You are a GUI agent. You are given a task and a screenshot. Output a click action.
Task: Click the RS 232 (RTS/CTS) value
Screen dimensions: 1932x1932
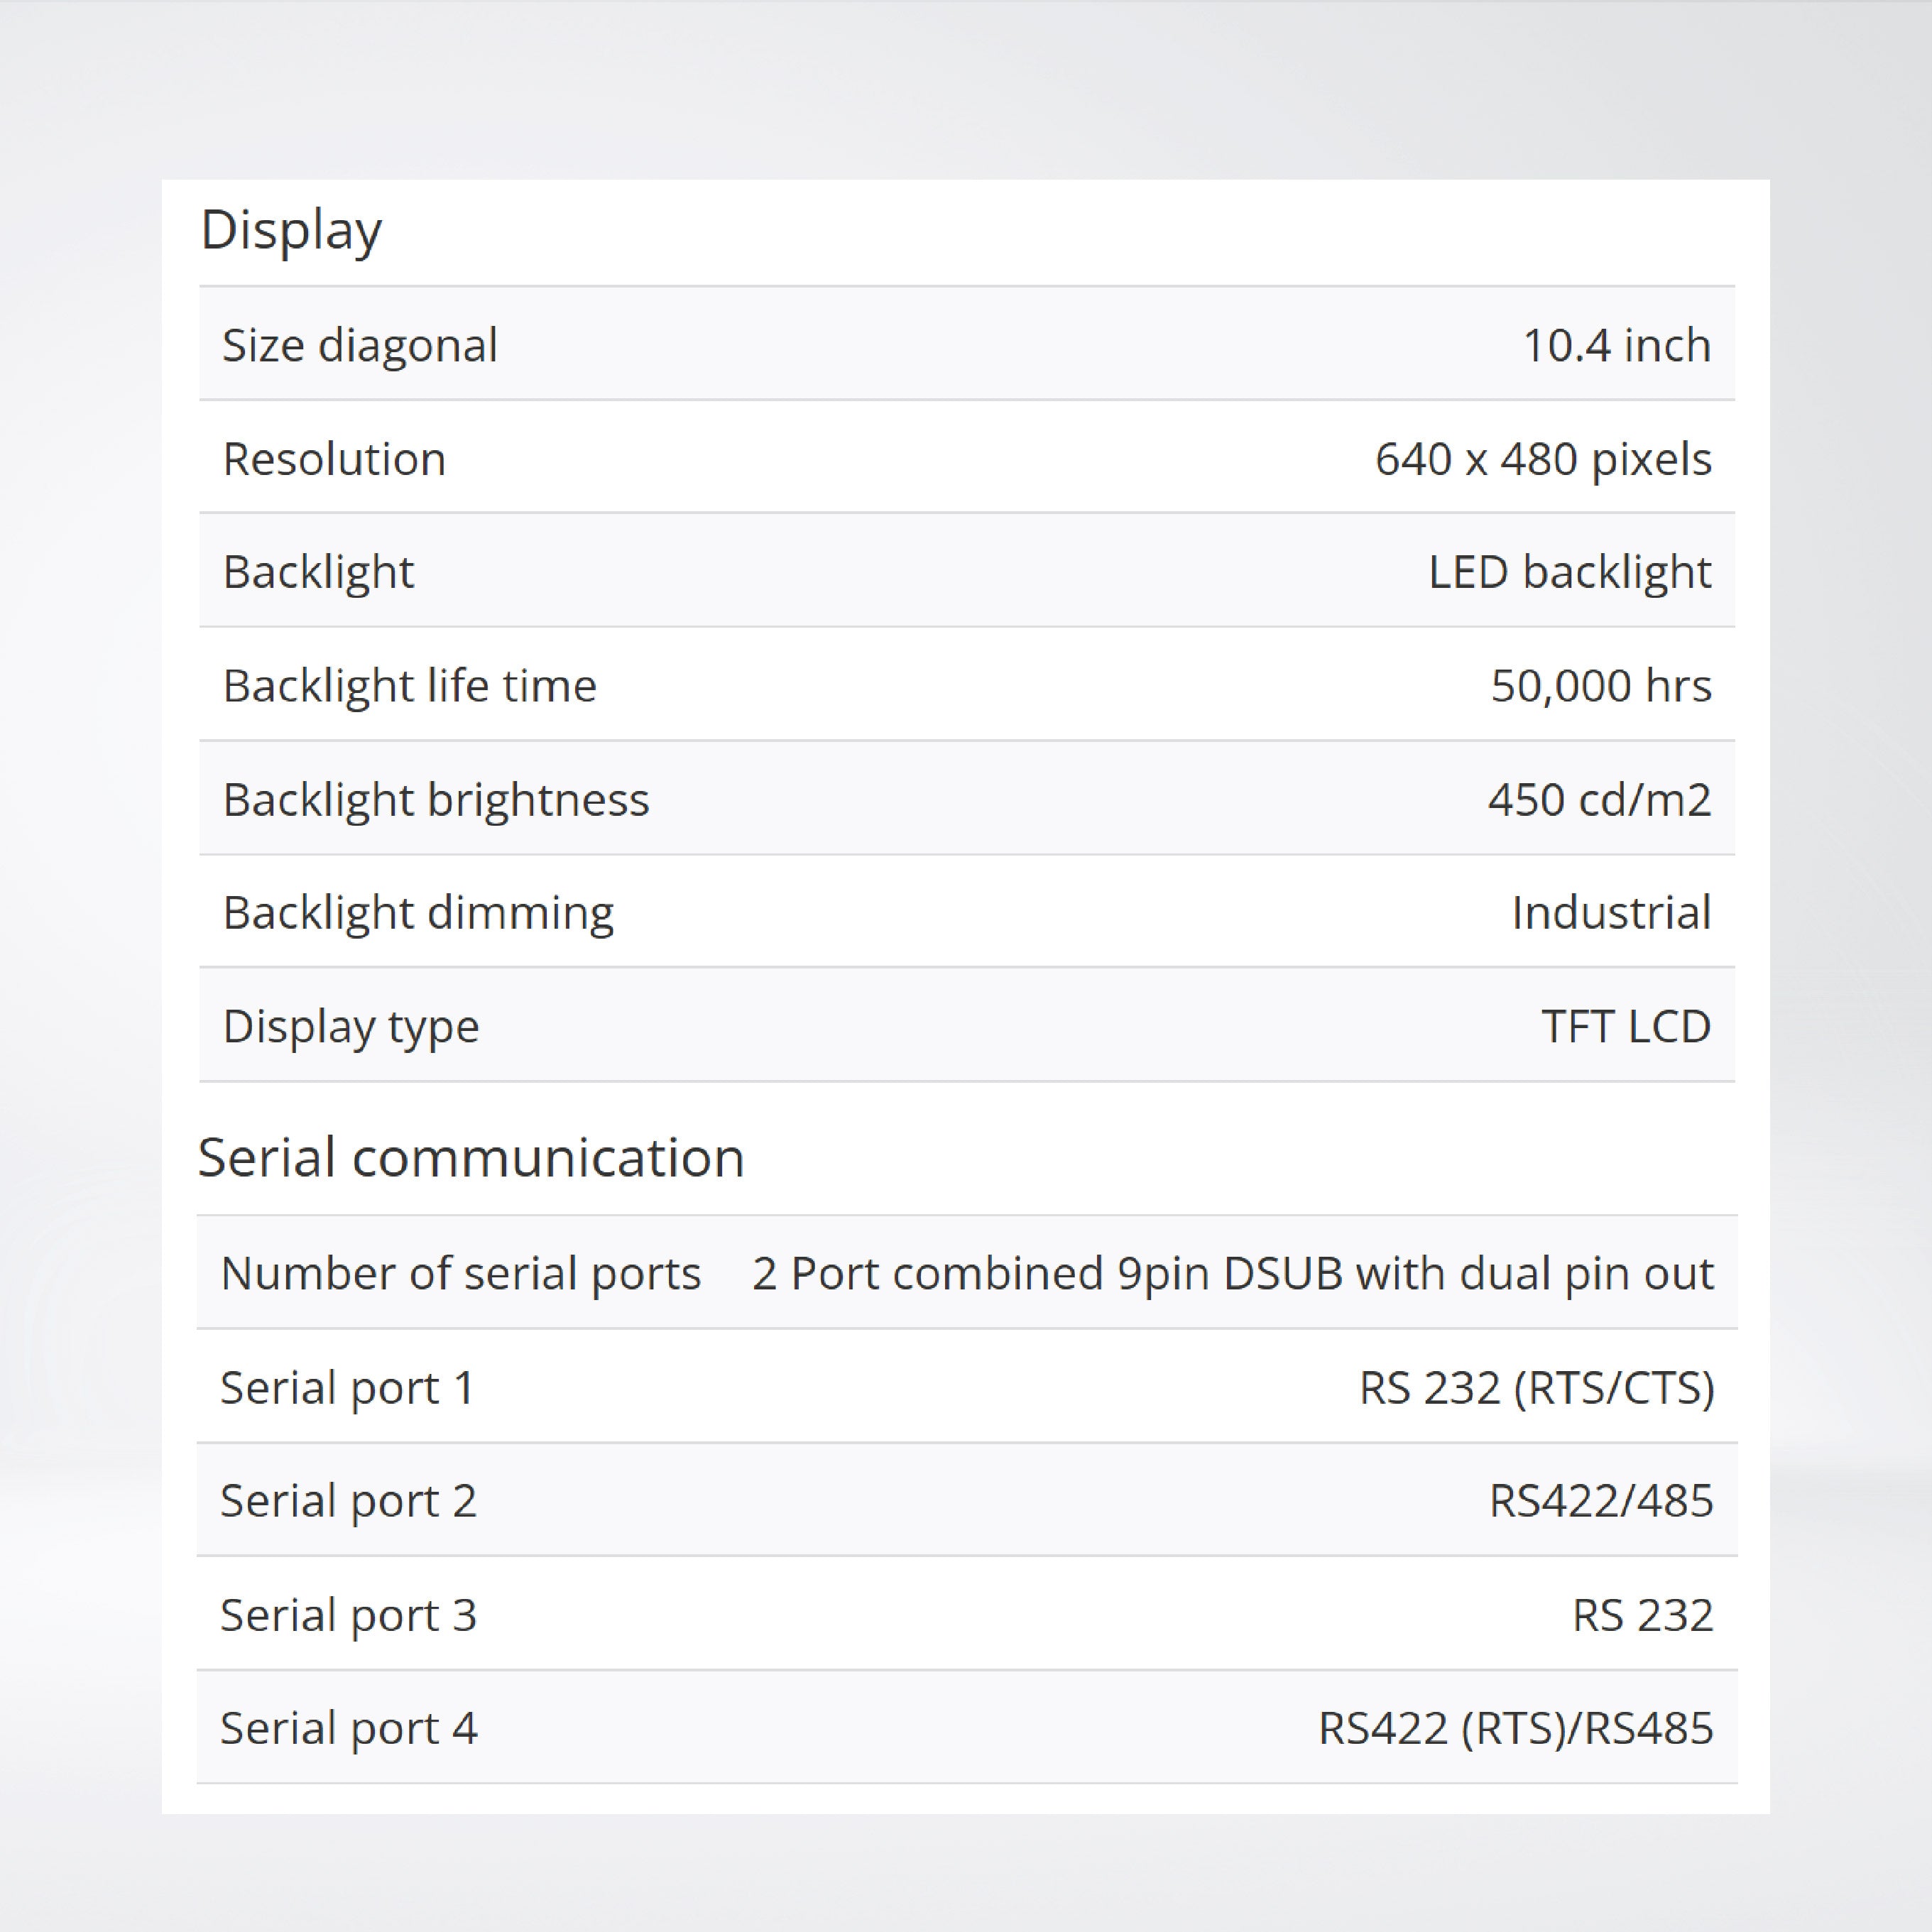[1536, 1388]
